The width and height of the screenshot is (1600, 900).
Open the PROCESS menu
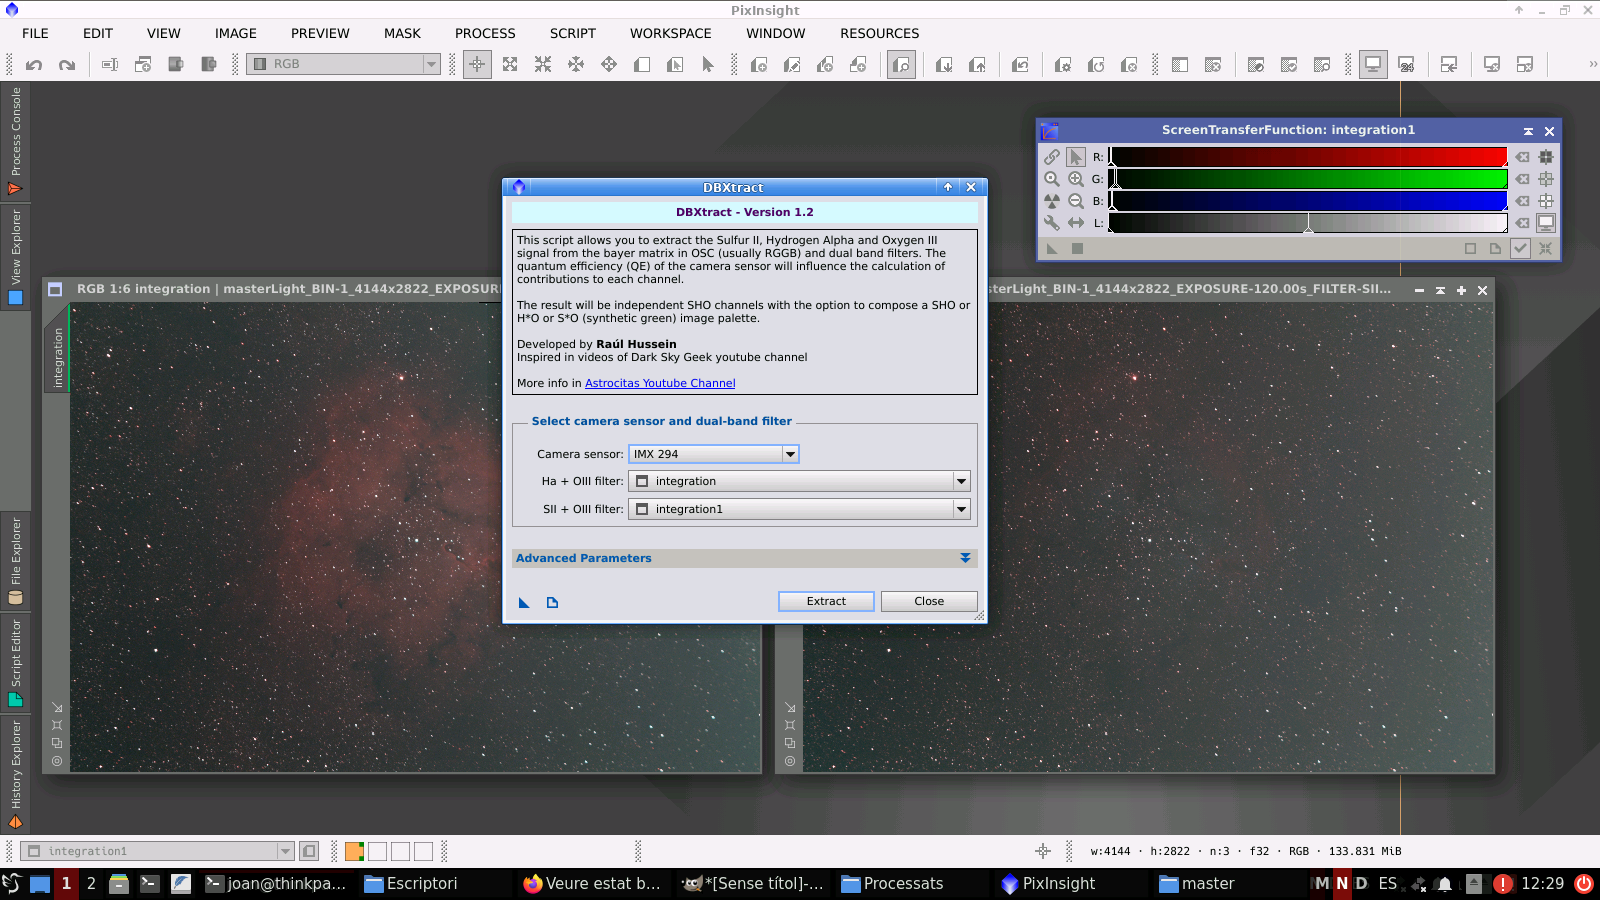click(485, 33)
